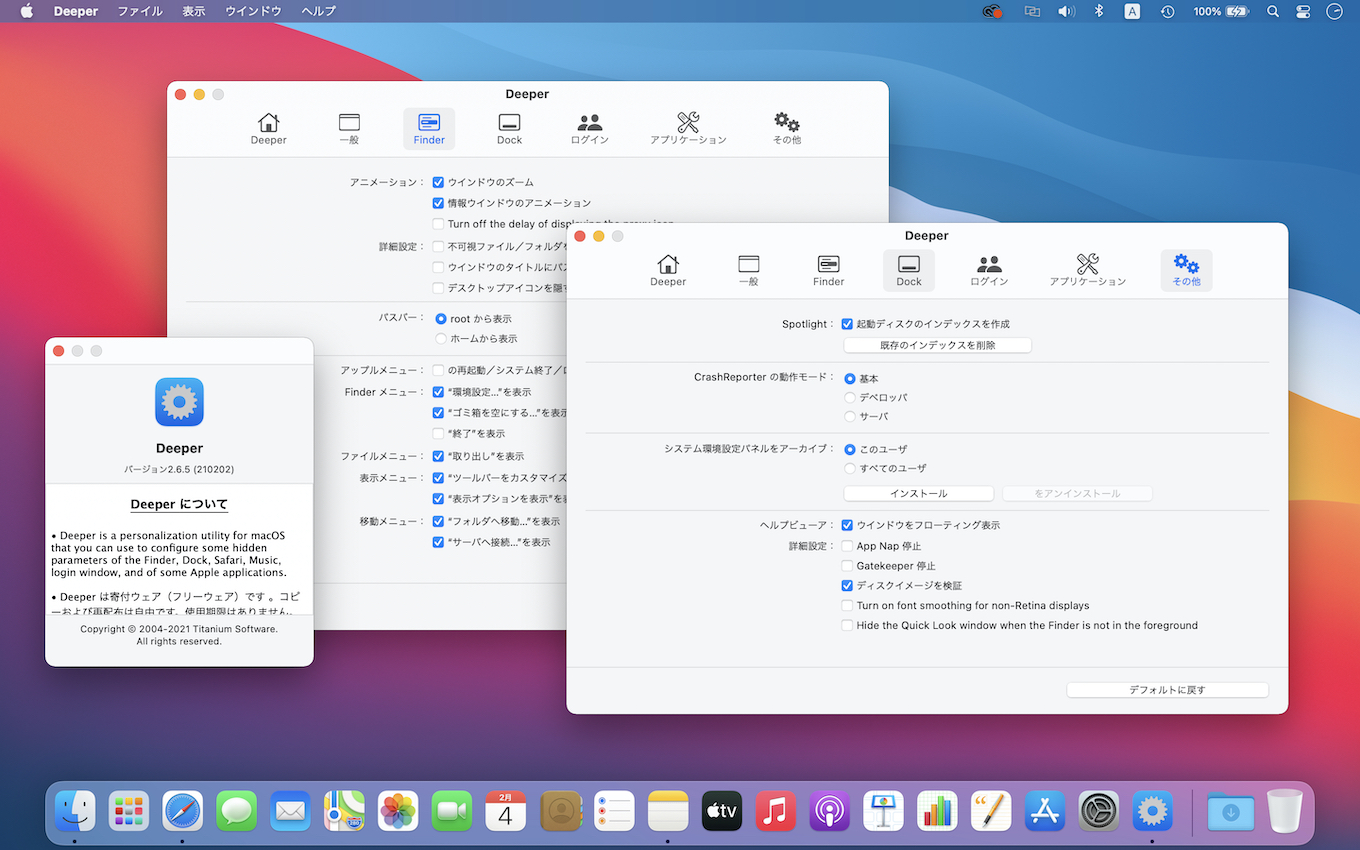Open the ログイン tab in the back window
This screenshot has height=850, width=1360.
tap(589, 128)
